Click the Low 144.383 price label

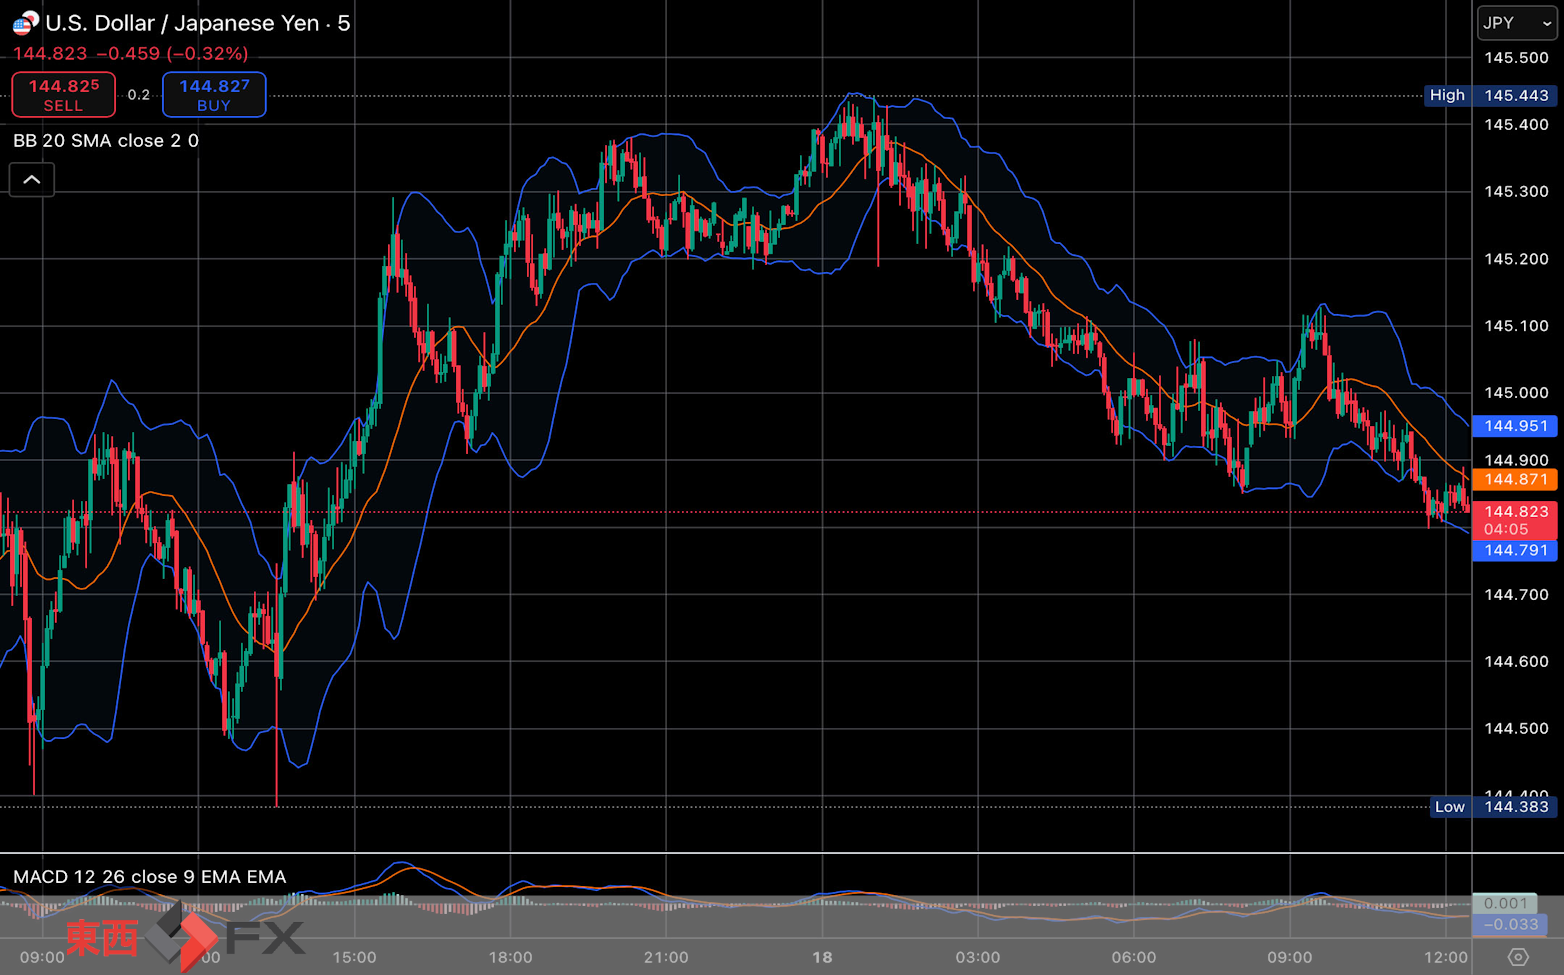[x=1493, y=807]
